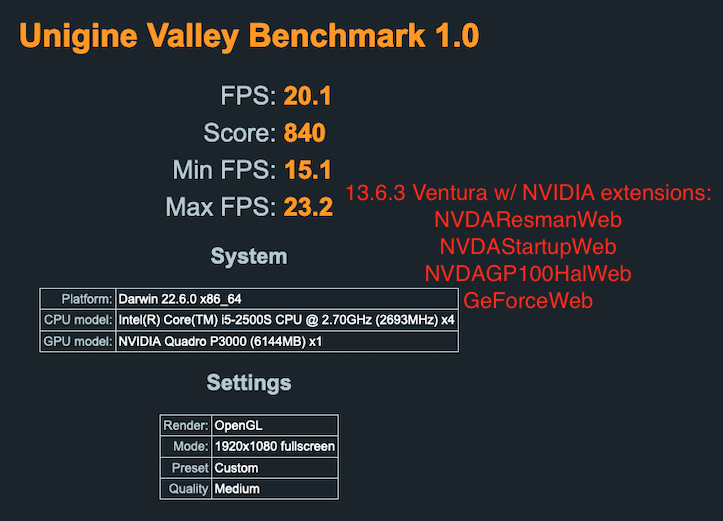Click the red 13.6.3 Ventura annotation line
723x521 pixels.
point(528,192)
